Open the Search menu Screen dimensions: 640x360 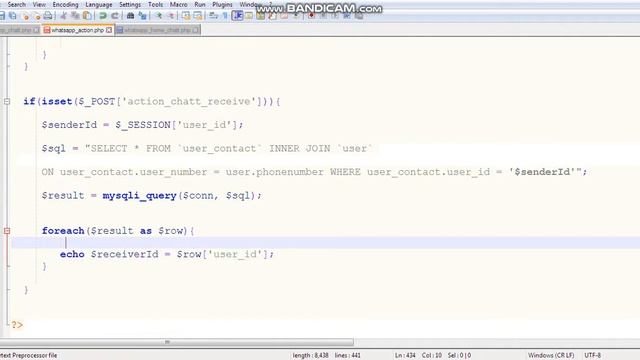(x=16, y=4)
